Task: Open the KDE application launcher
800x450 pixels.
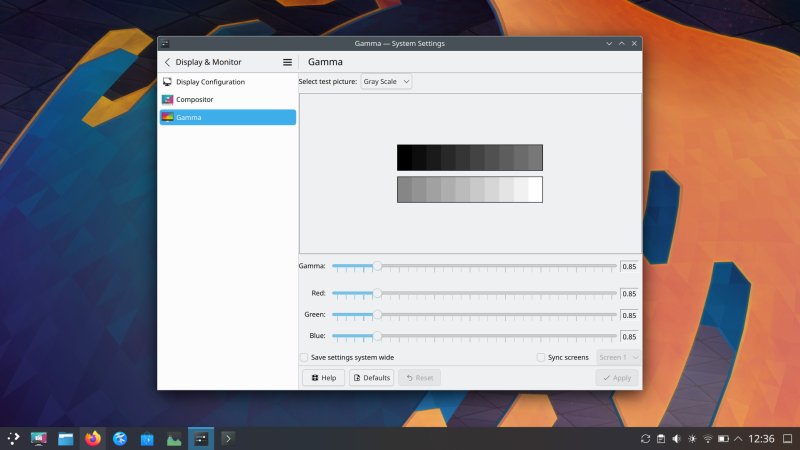Action: 13,438
